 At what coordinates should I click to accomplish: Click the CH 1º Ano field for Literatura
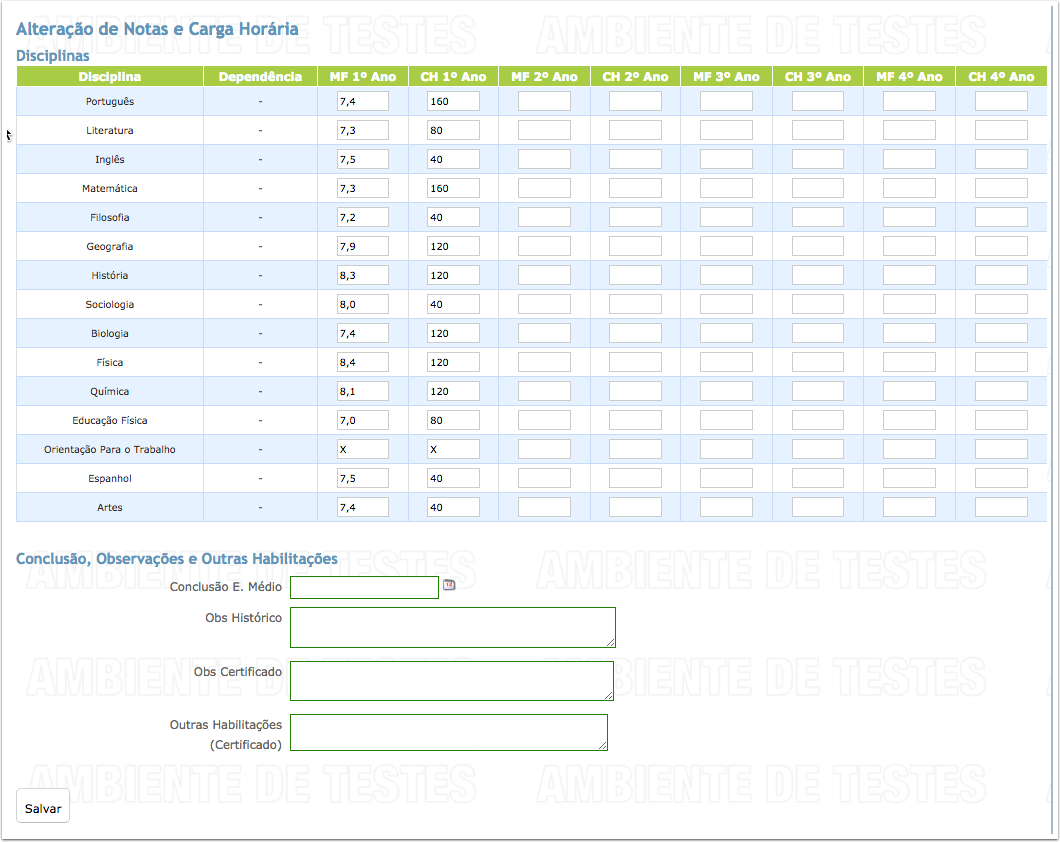pyautogui.click(x=454, y=130)
